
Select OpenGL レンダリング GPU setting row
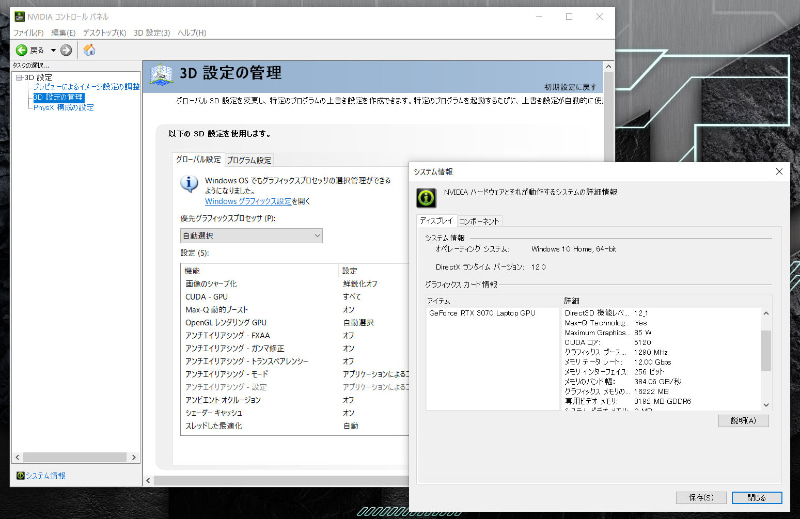click(295, 323)
